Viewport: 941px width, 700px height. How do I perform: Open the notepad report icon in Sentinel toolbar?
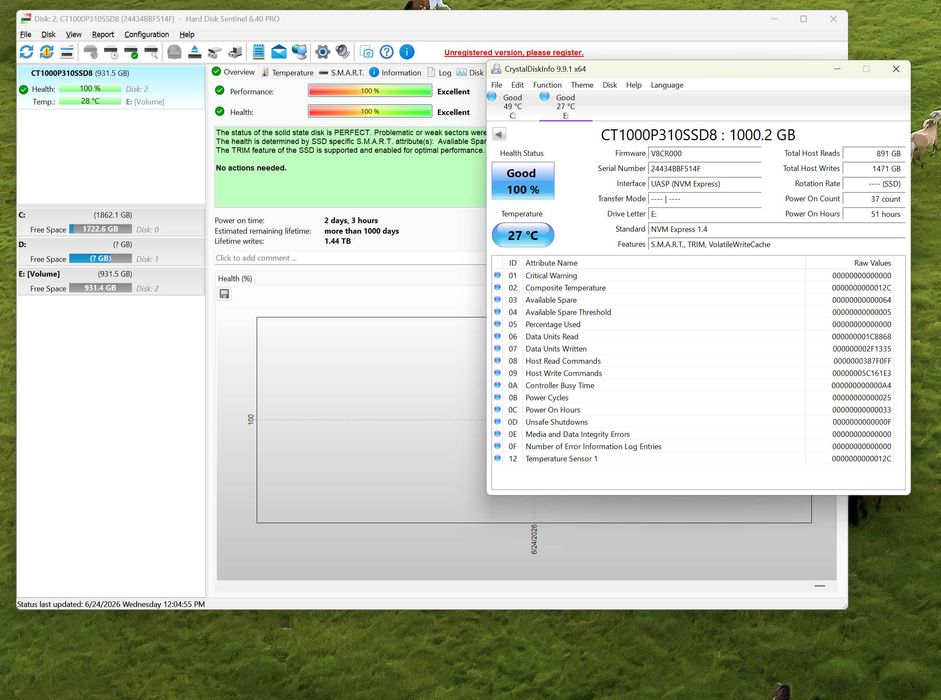259,52
